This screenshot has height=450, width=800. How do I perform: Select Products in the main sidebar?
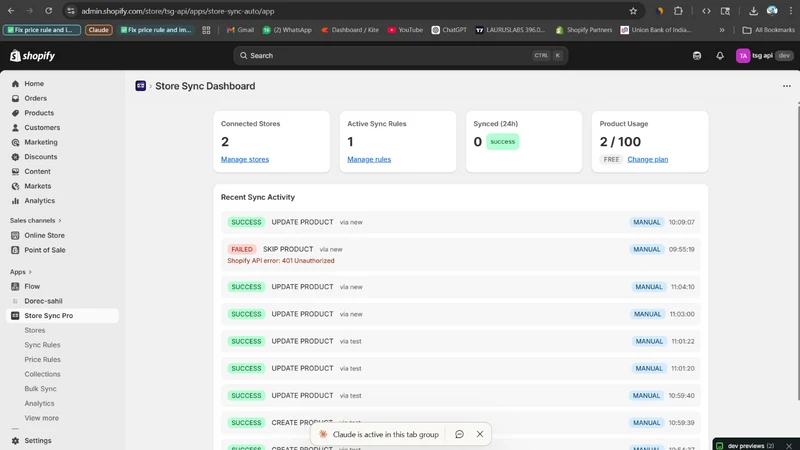coord(39,113)
